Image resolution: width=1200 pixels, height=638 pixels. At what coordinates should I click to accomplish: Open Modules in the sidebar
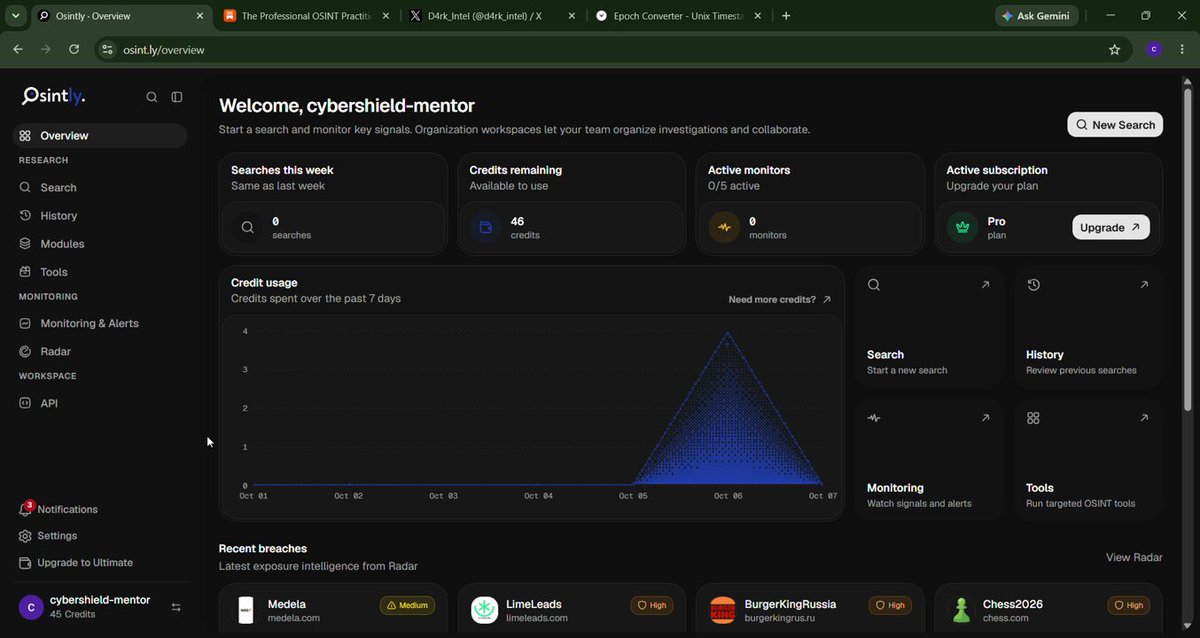click(100, 244)
